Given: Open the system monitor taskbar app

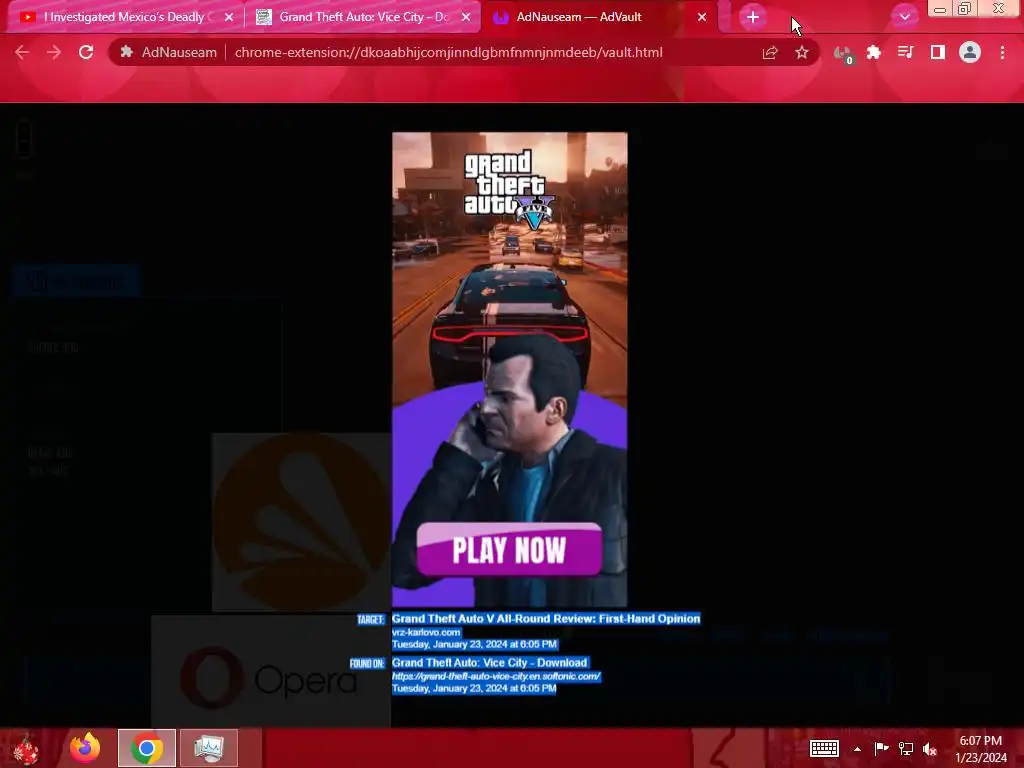Looking at the screenshot, I should pyautogui.click(x=209, y=748).
